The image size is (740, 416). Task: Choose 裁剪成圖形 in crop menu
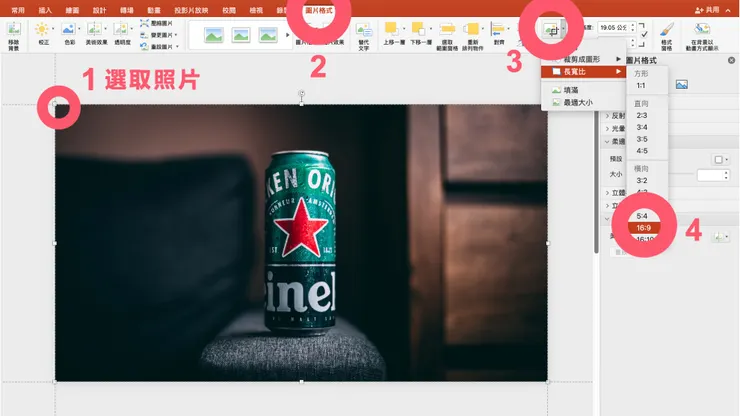point(583,59)
